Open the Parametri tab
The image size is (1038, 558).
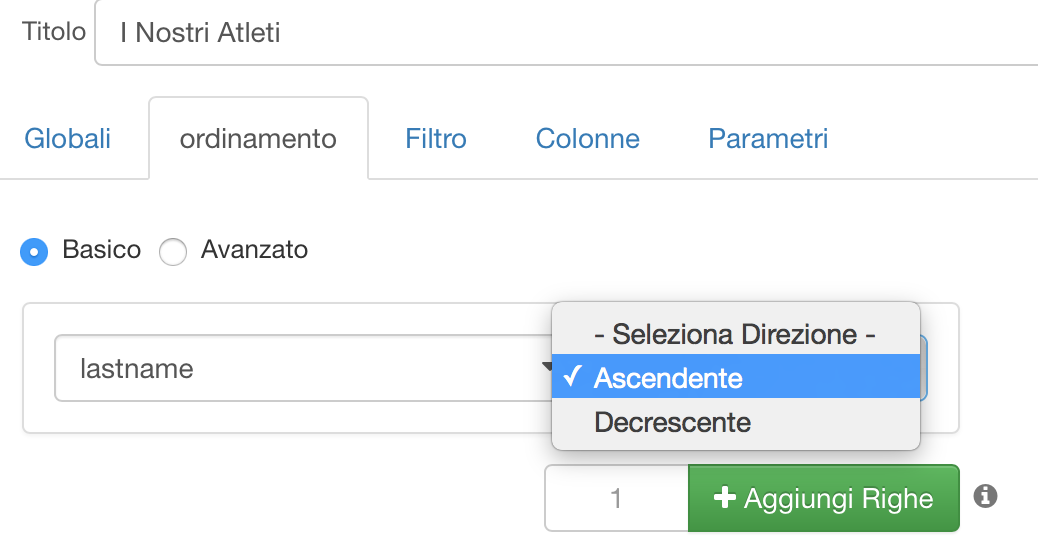(768, 139)
